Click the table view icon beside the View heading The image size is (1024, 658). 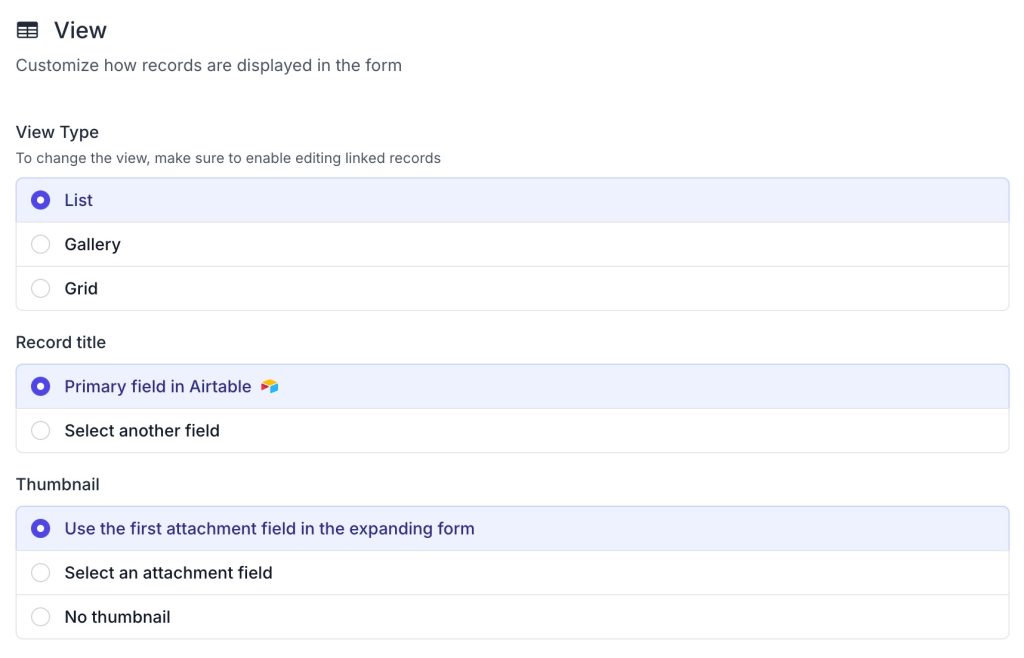tap(28, 31)
